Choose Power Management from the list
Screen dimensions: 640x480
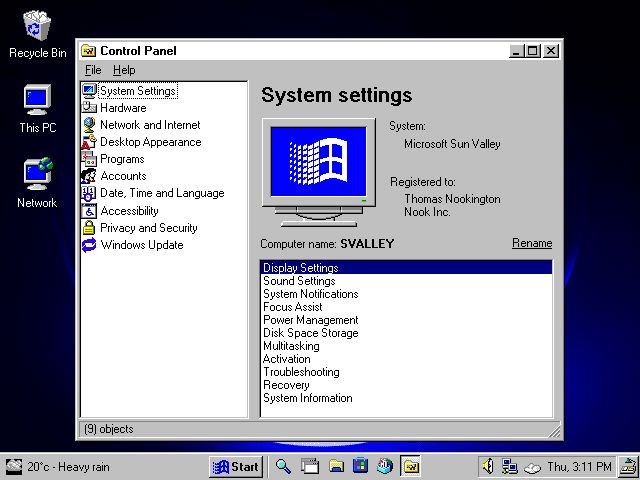tap(310, 320)
